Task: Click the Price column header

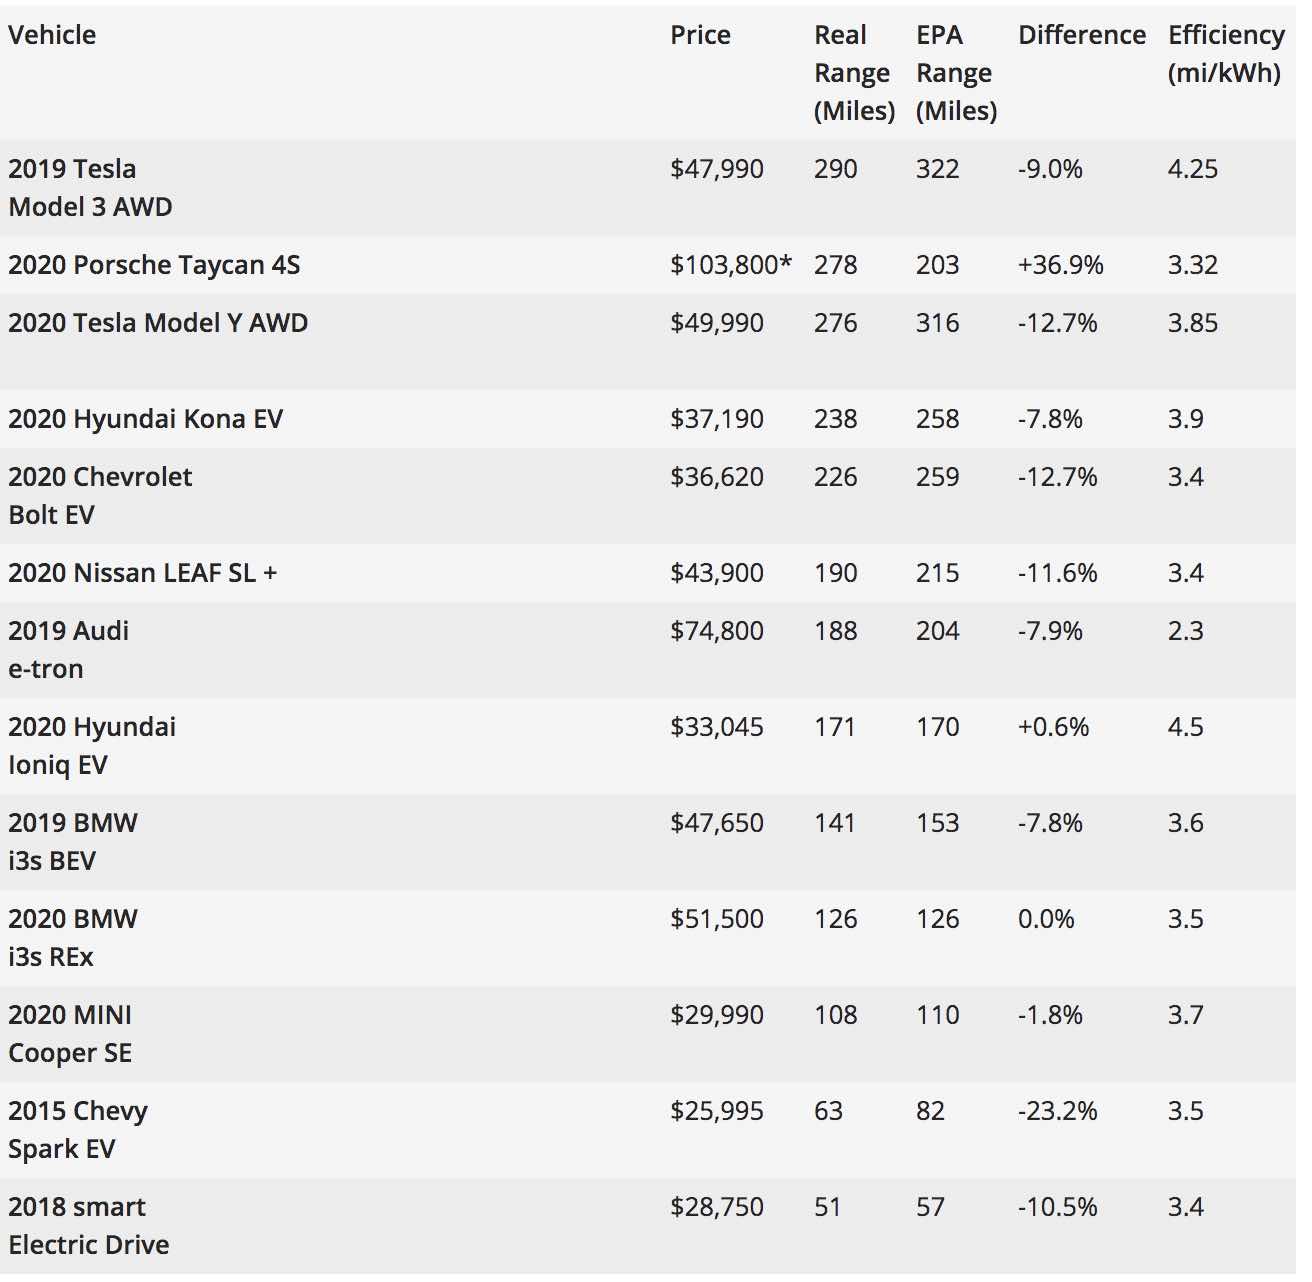Action: 700,35
